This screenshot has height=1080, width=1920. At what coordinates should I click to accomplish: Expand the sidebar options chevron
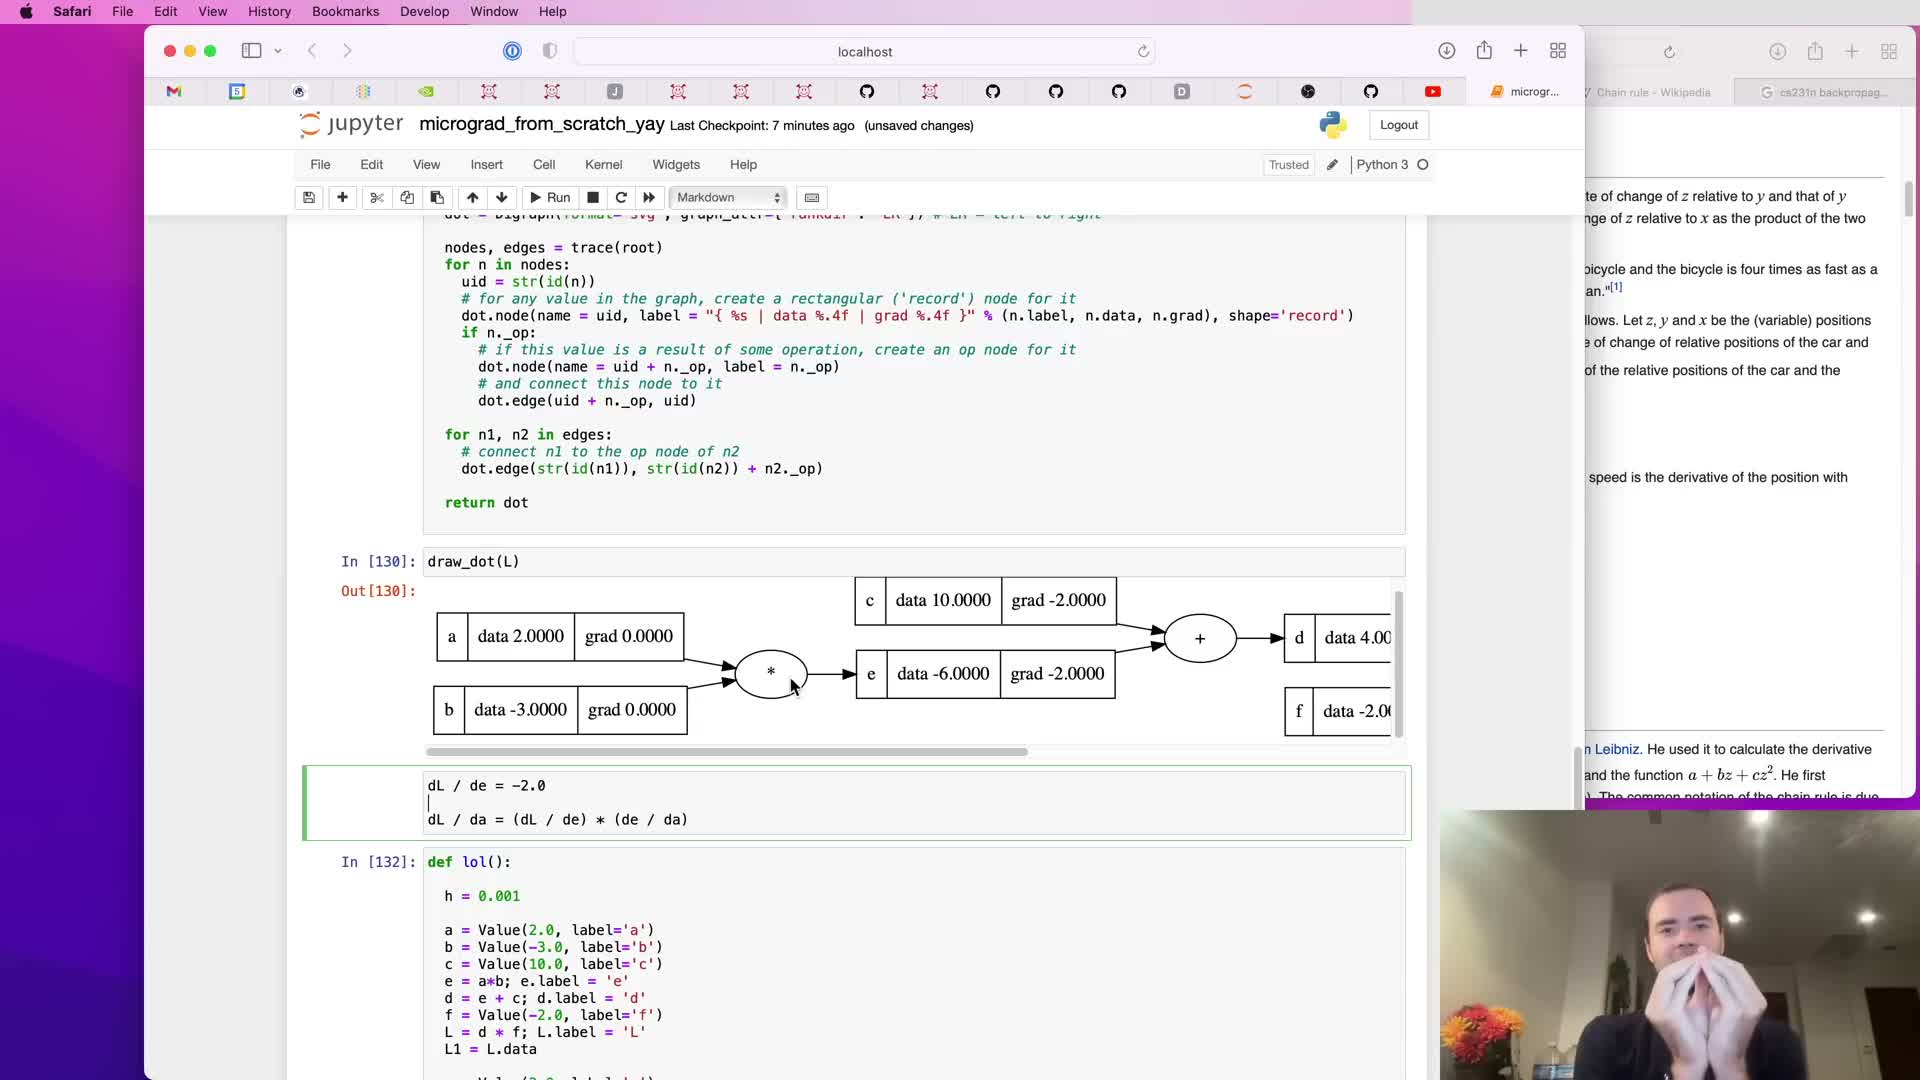pyautogui.click(x=278, y=51)
